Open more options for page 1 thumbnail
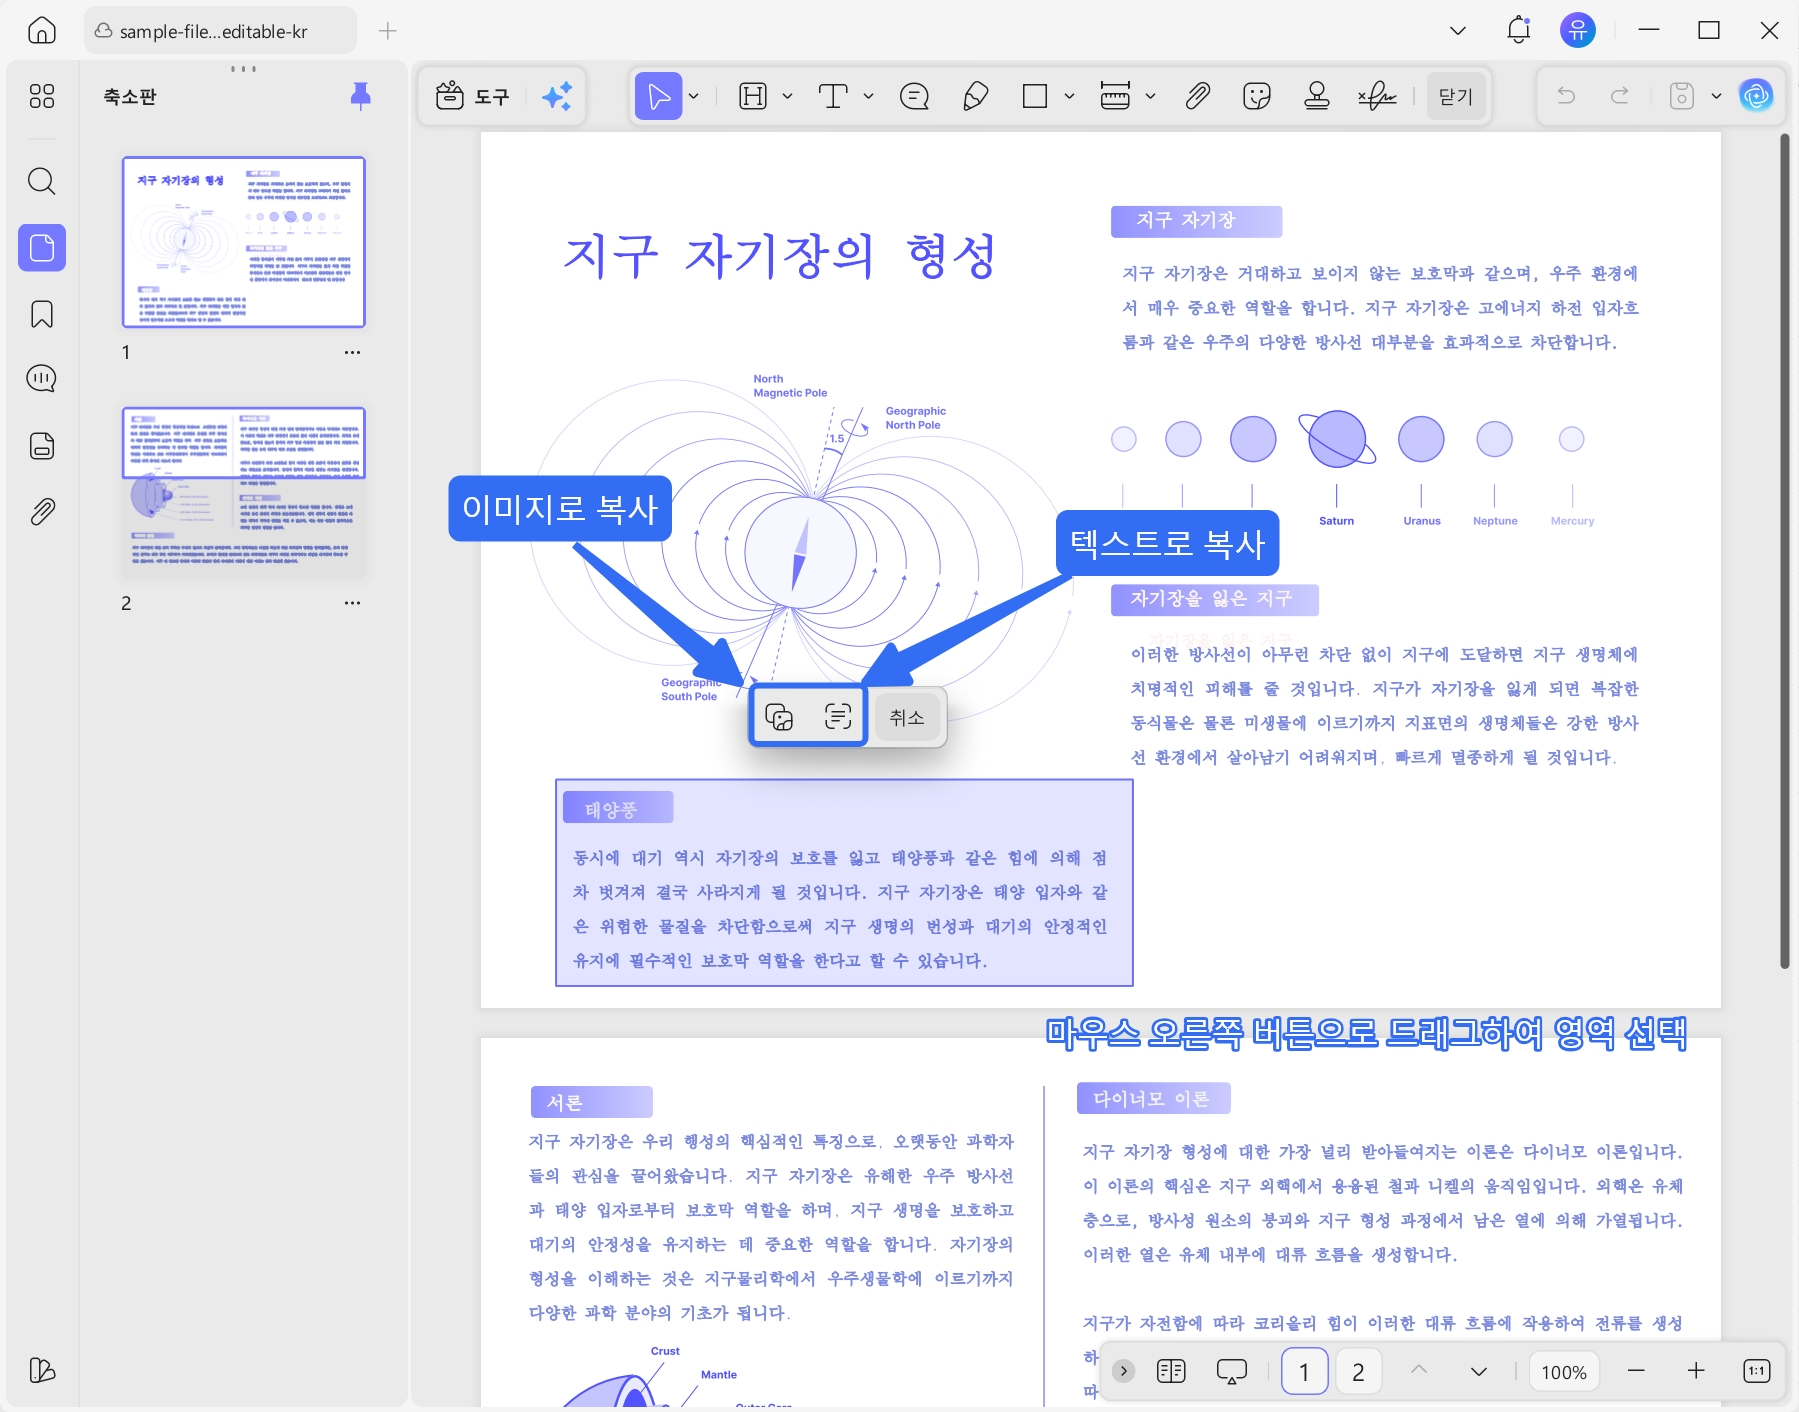 [352, 352]
